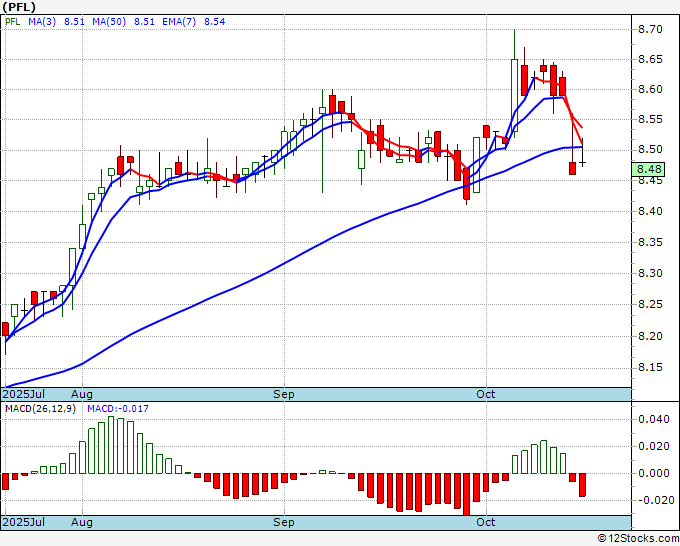680x546 pixels.
Task: Click Sep on price chart time axis
Action: click(284, 394)
